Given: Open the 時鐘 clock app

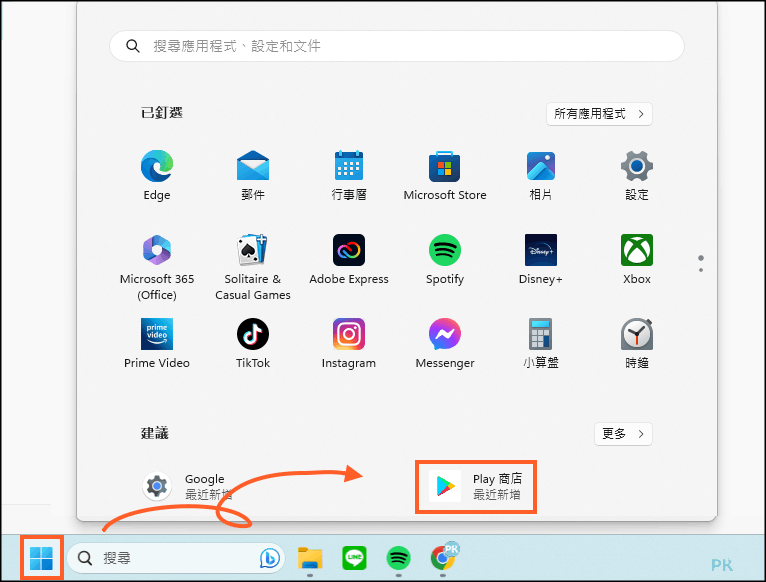Looking at the screenshot, I should pyautogui.click(x=637, y=344).
